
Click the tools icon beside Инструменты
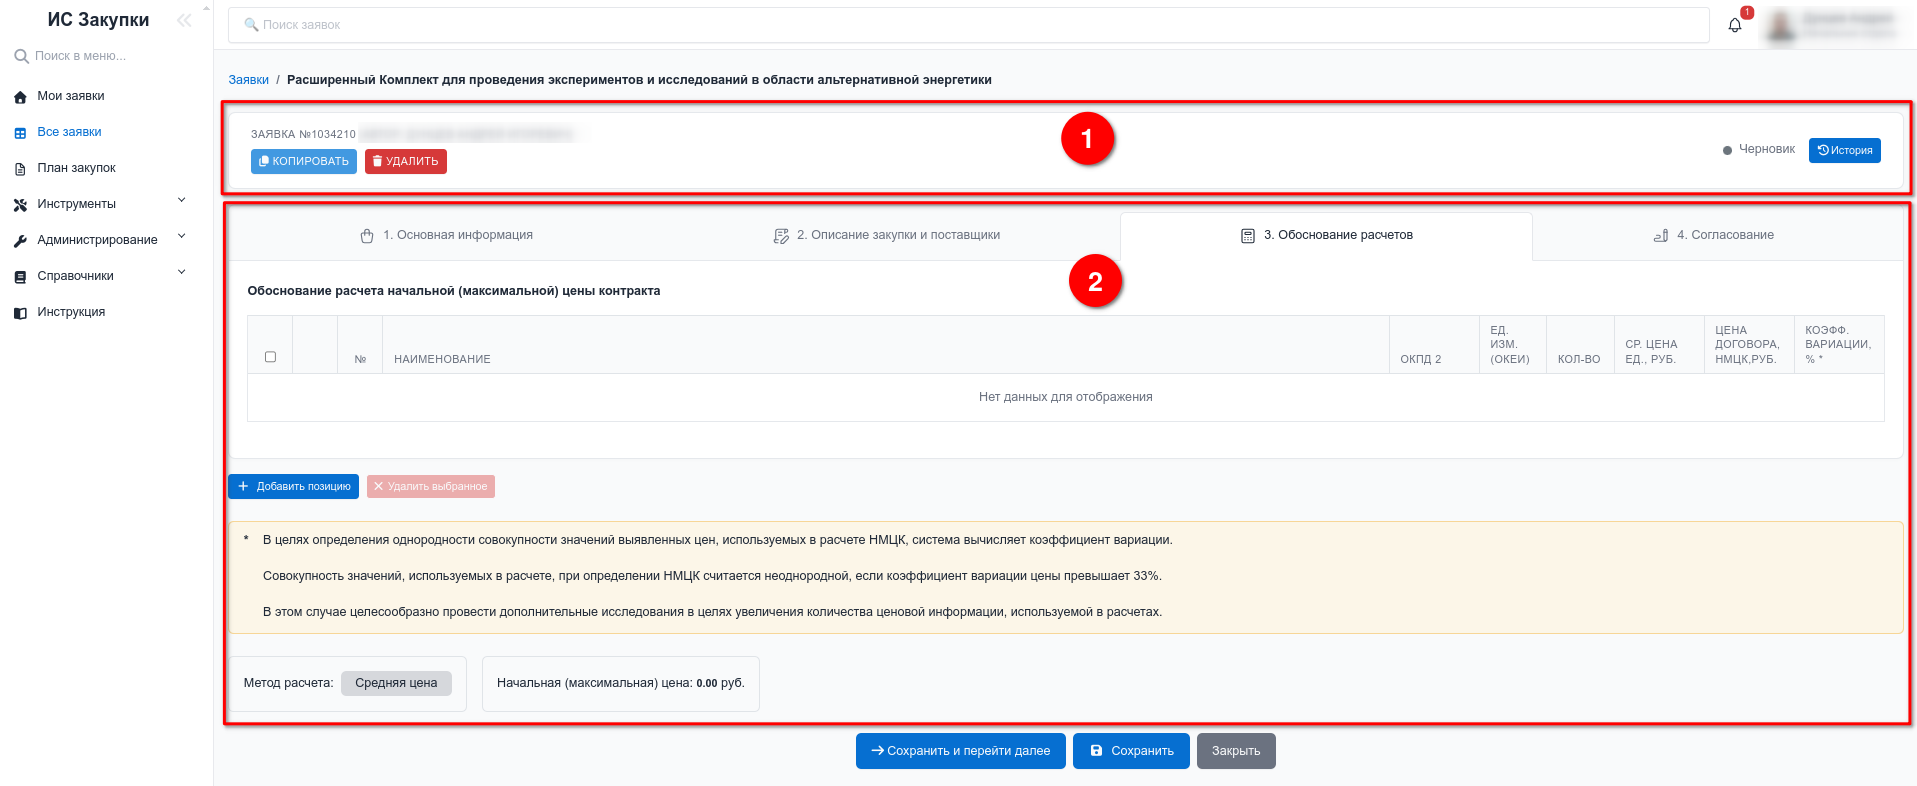tap(20, 205)
